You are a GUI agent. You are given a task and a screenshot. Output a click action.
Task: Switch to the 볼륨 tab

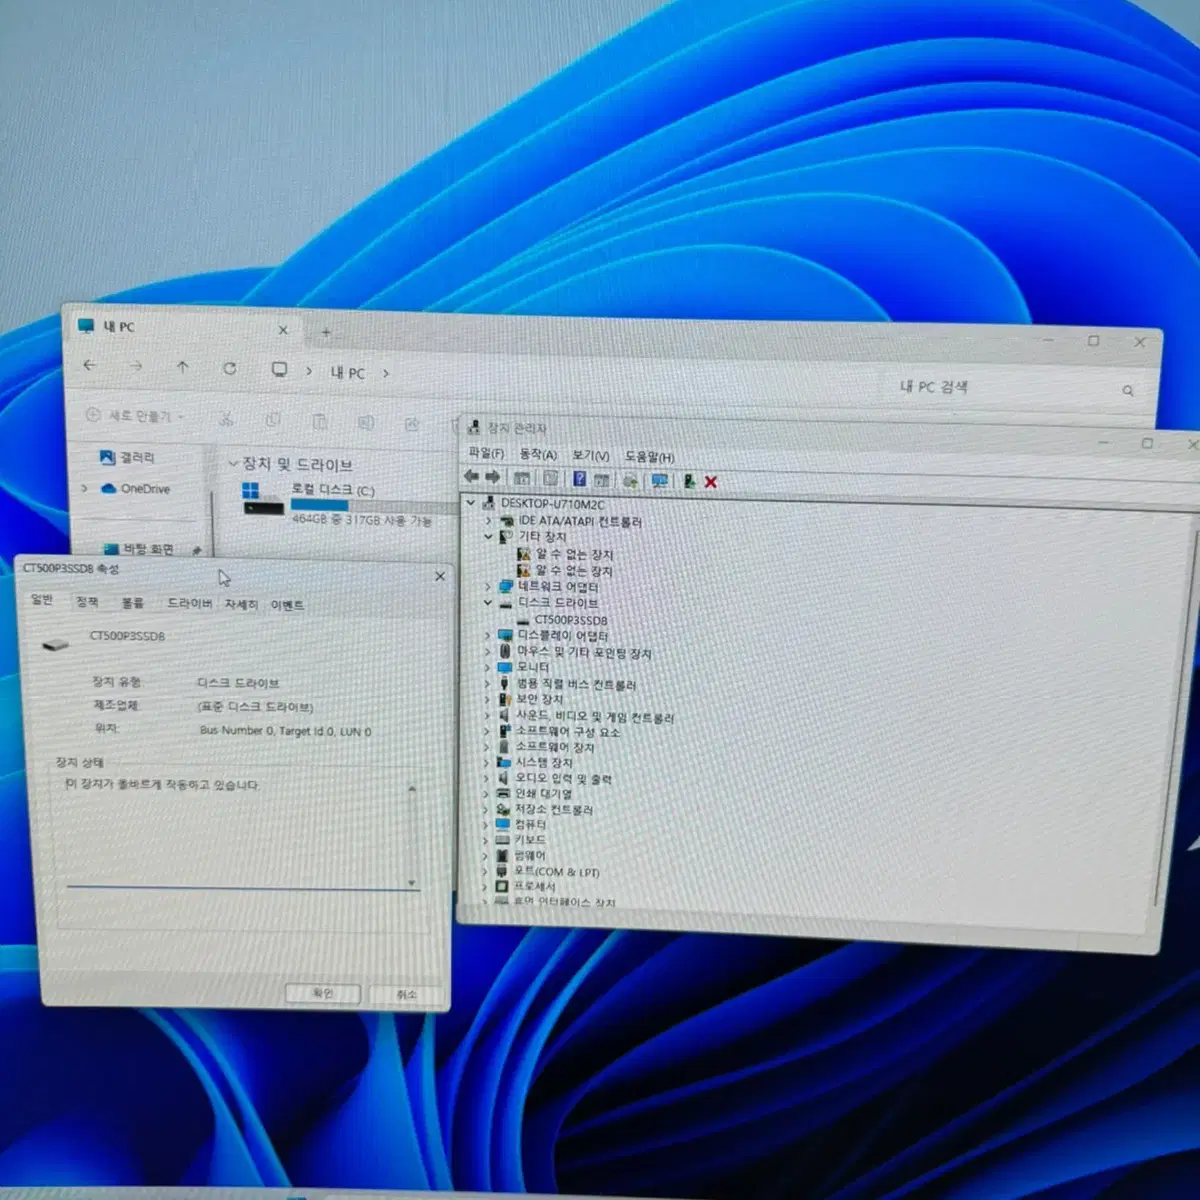(132, 602)
